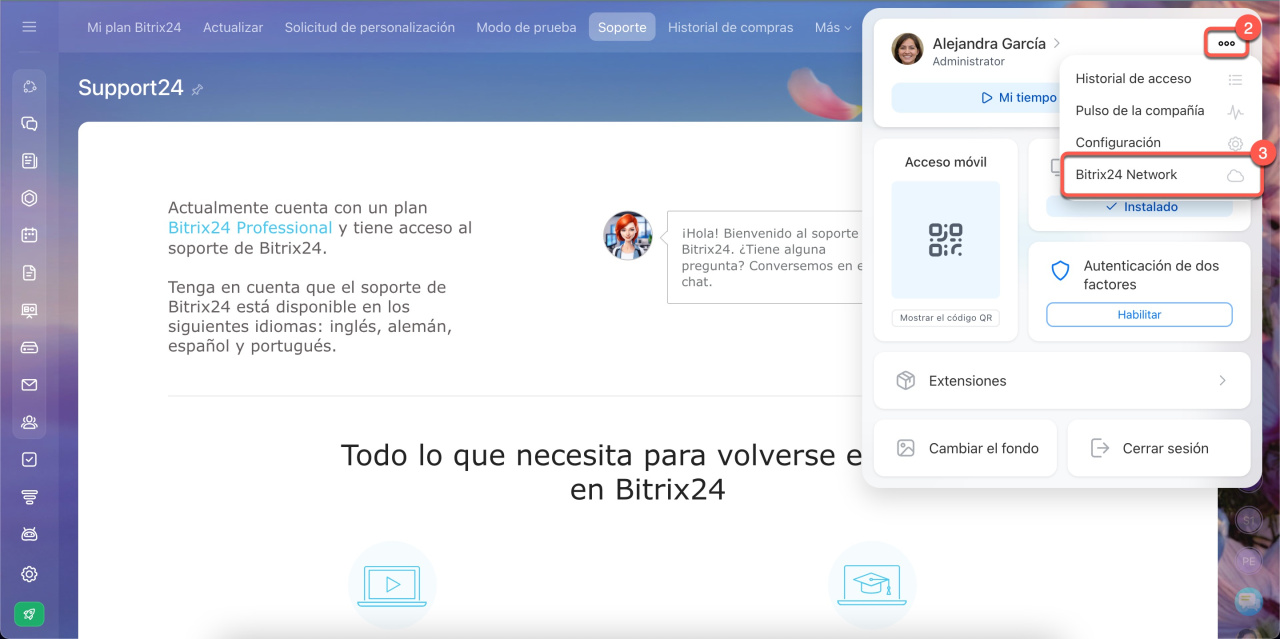The width and height of the screenshot is (1280, 639).
Task: Open Historial de acceso menu entry
Action: [1160, 79]
